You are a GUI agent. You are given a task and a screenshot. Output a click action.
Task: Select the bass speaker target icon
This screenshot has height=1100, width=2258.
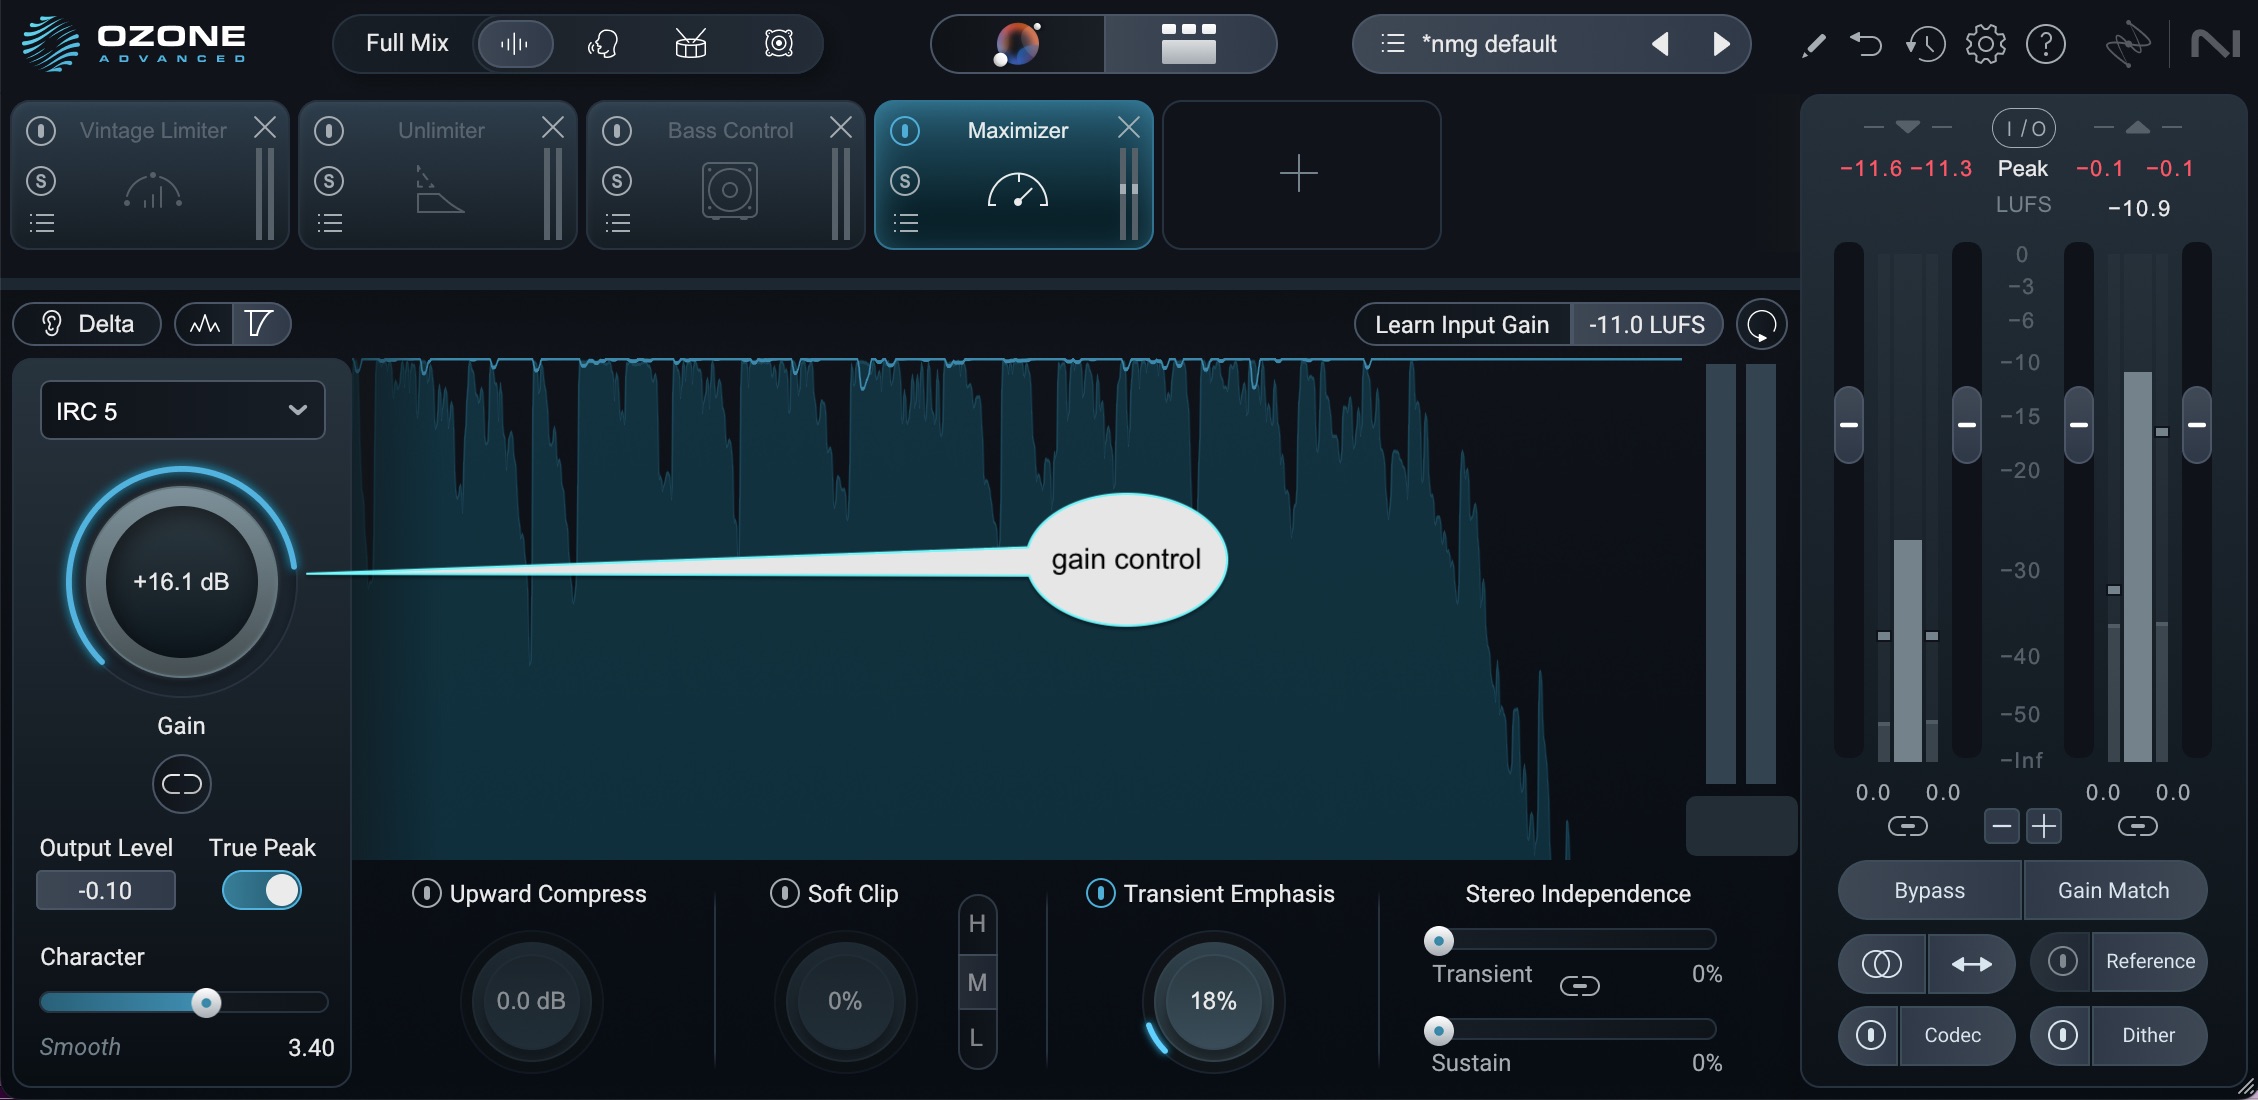pyautogui.click(x=779, y=44)
